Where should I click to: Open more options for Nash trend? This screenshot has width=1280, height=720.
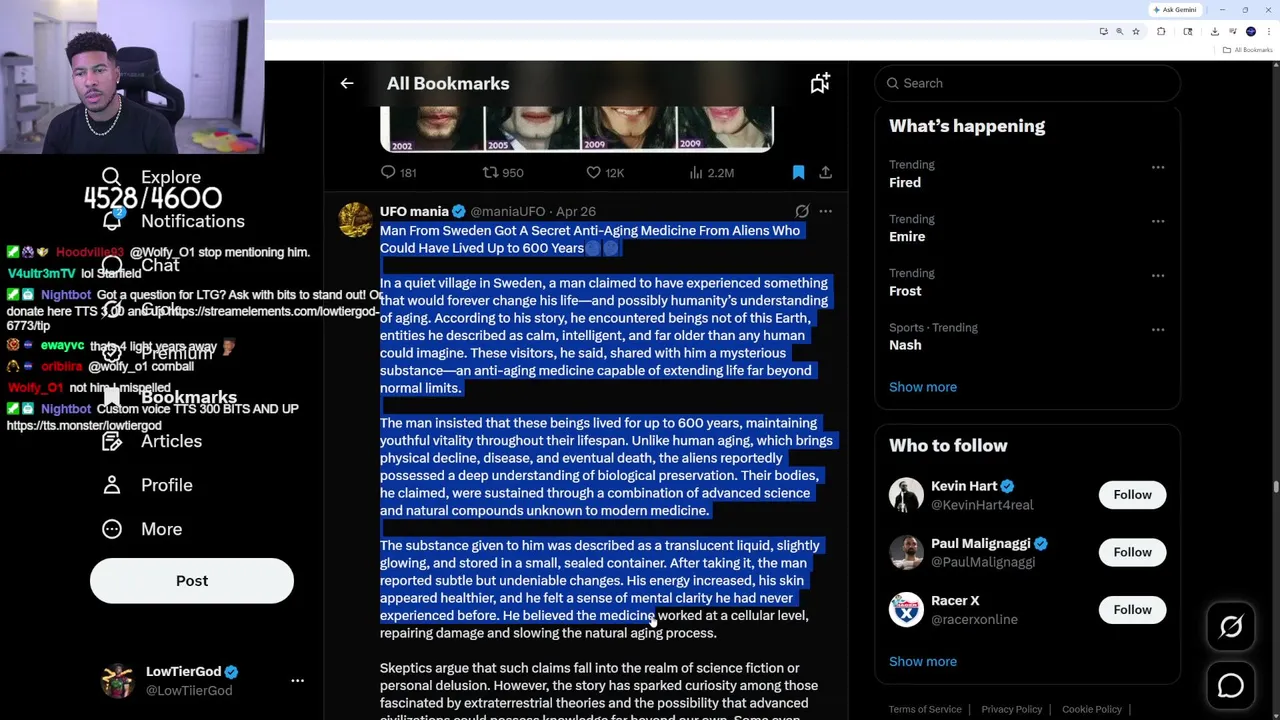(x=1158, y=329)
